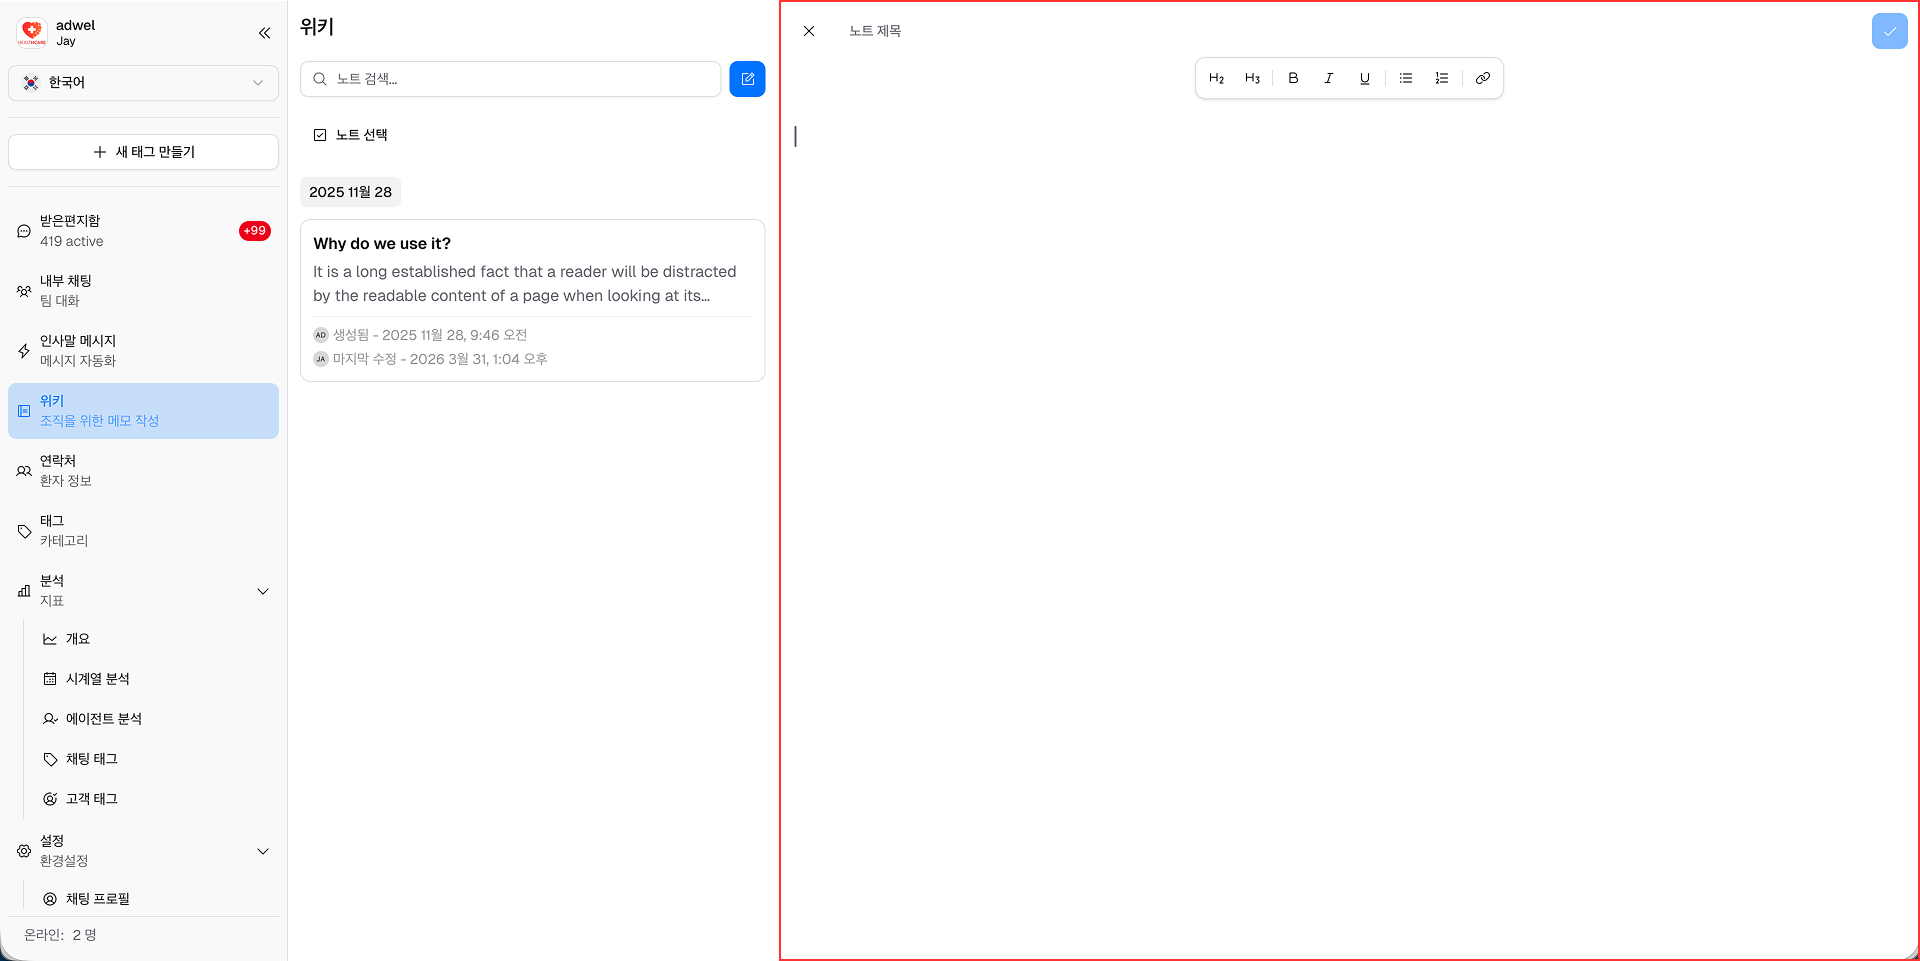Open the 한국어 language dropdown
1920x961 pixels.
coord(143,83)
